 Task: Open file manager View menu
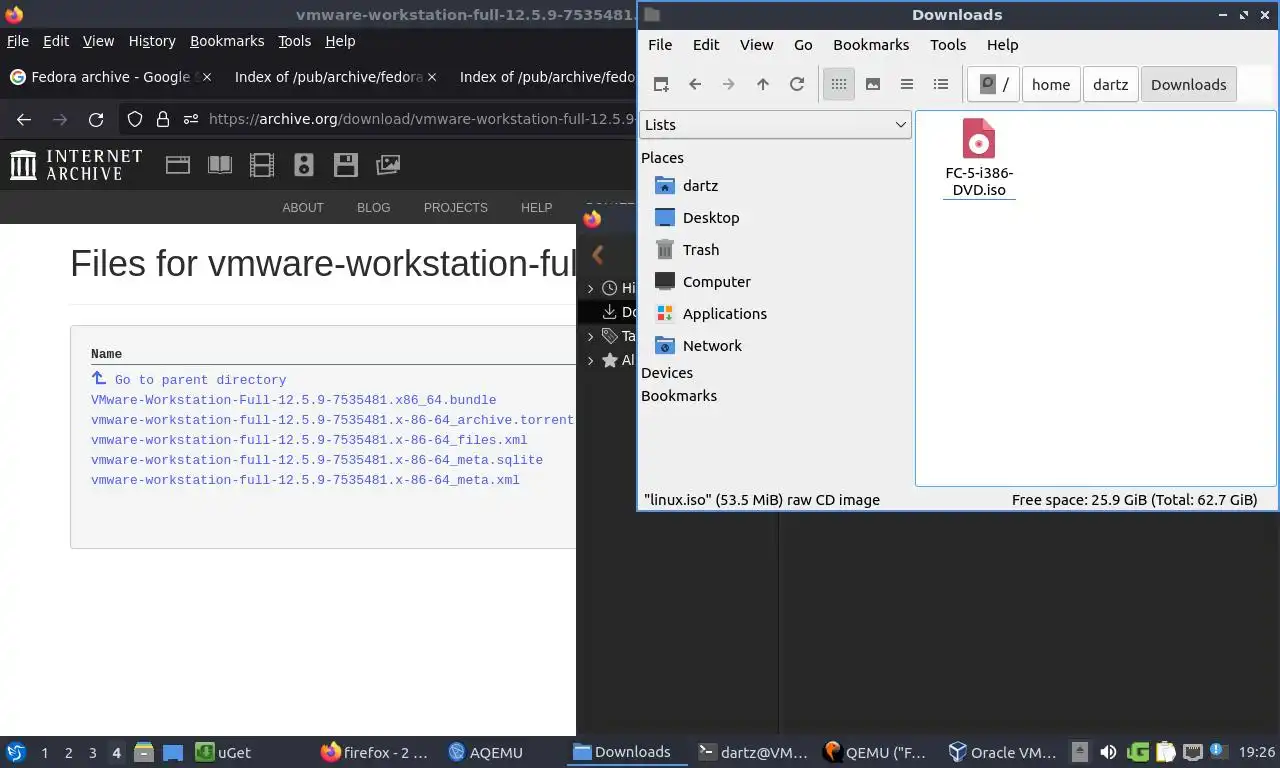pos(756,45)
